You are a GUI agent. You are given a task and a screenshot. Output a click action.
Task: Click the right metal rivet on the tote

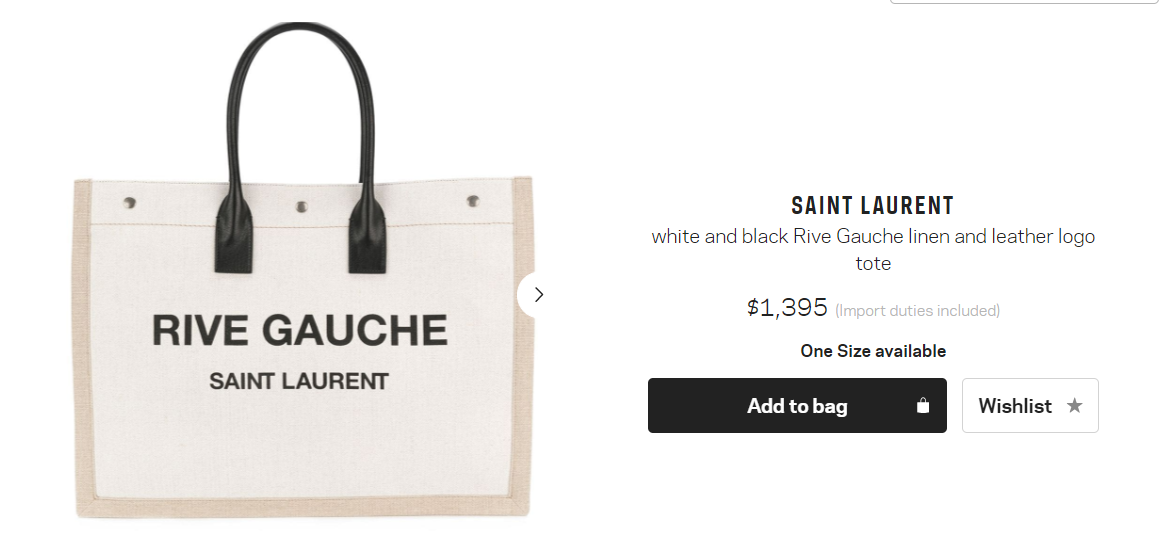[472, 201]
